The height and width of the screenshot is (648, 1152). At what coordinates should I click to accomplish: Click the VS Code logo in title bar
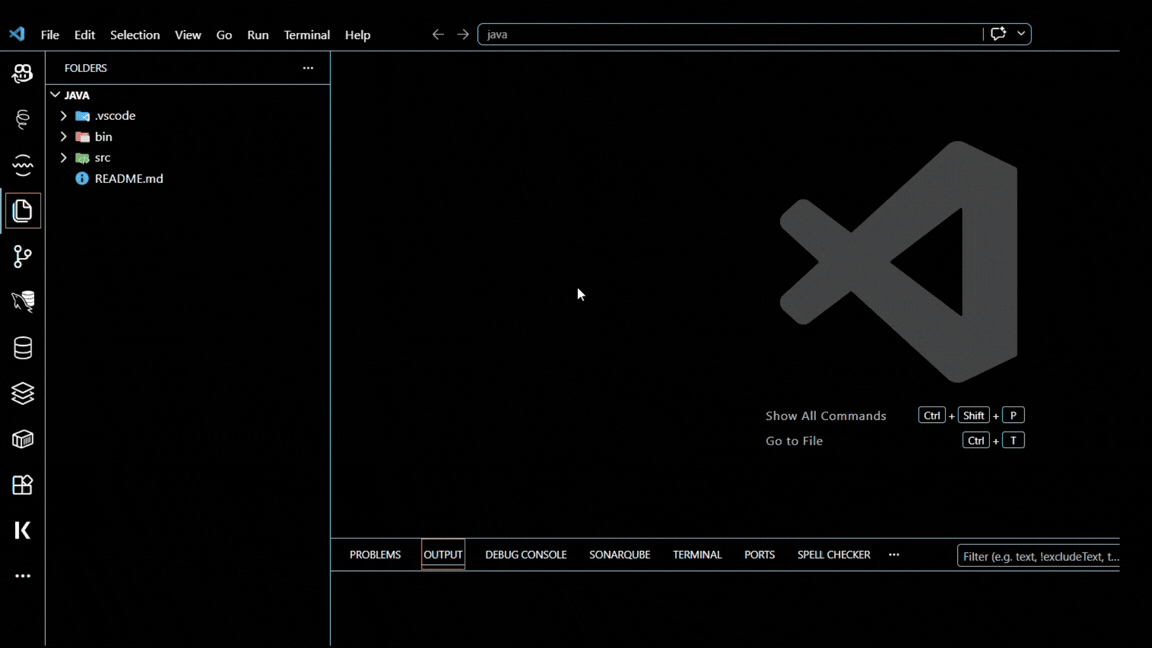(x=17, y=35)
